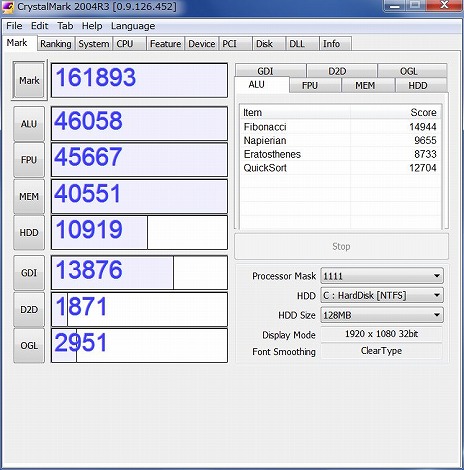The height and width of the screenshot is (470, 464).
Task: Switch to the System tab
Action: pyautogui.click(x=94, y=44)
